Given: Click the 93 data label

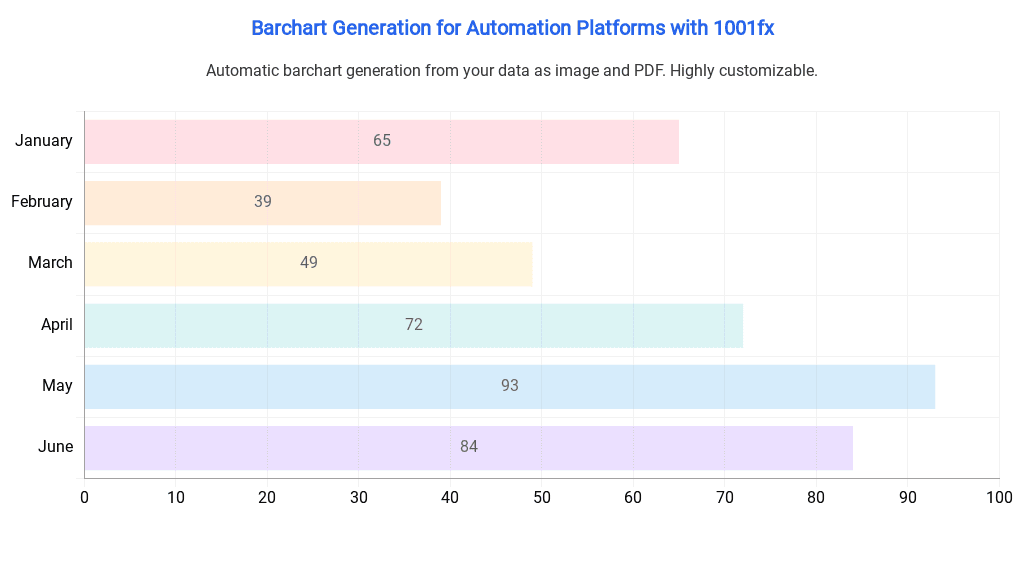Looking at the screenshot, I should tap(510, 386).
